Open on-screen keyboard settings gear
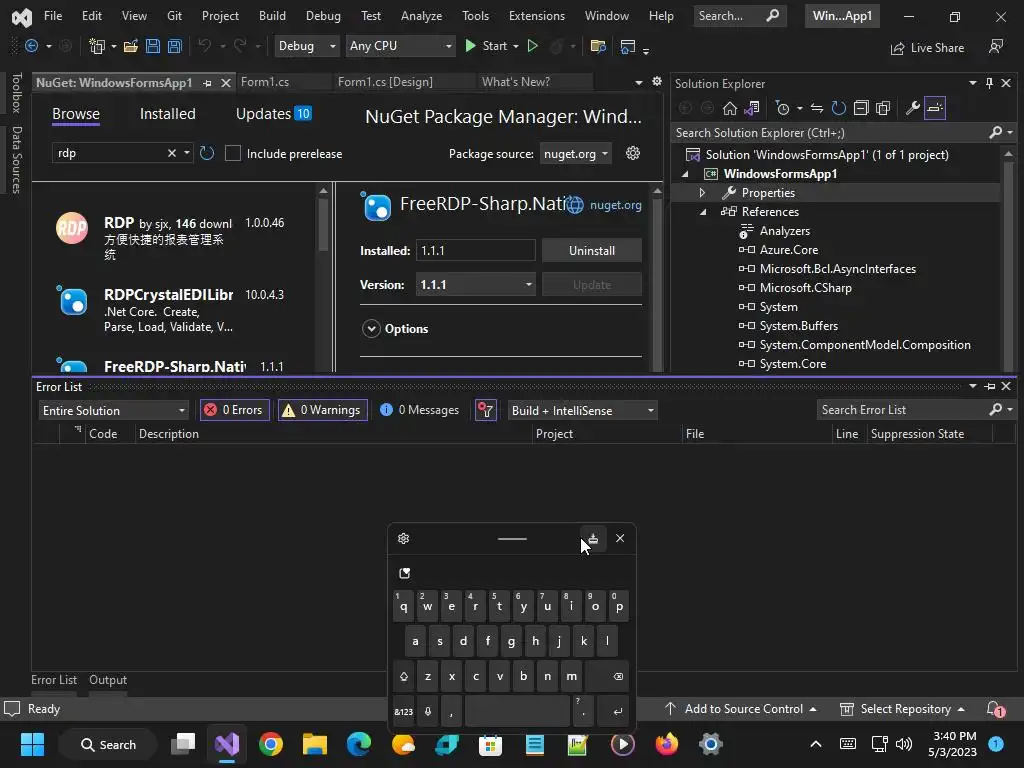 [x=404, y=538]
